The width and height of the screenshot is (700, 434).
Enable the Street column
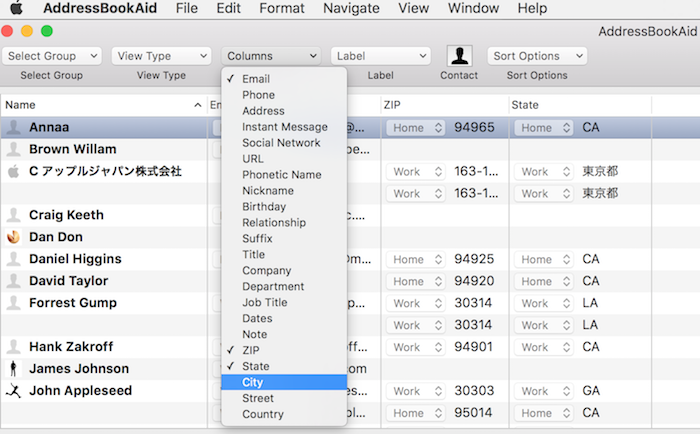(x=284, y=398)
